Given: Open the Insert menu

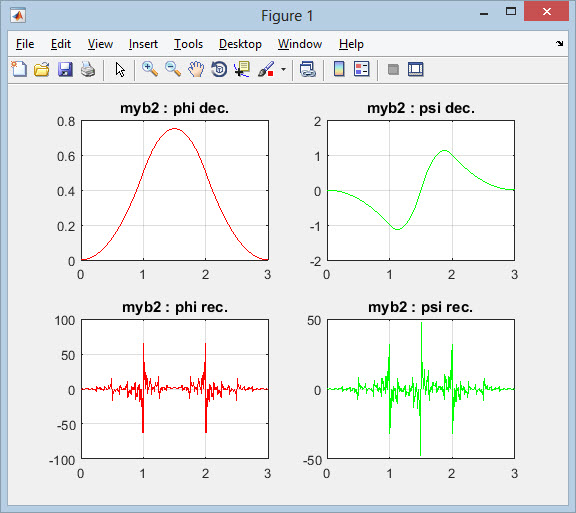Looking at the screenshot, I should [x=143, y=44].
